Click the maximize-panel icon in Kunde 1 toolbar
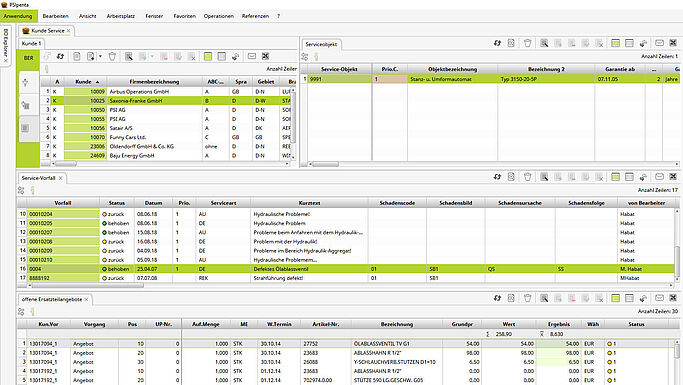This screenshot has width=683, height=385. (x=266, y=56)
